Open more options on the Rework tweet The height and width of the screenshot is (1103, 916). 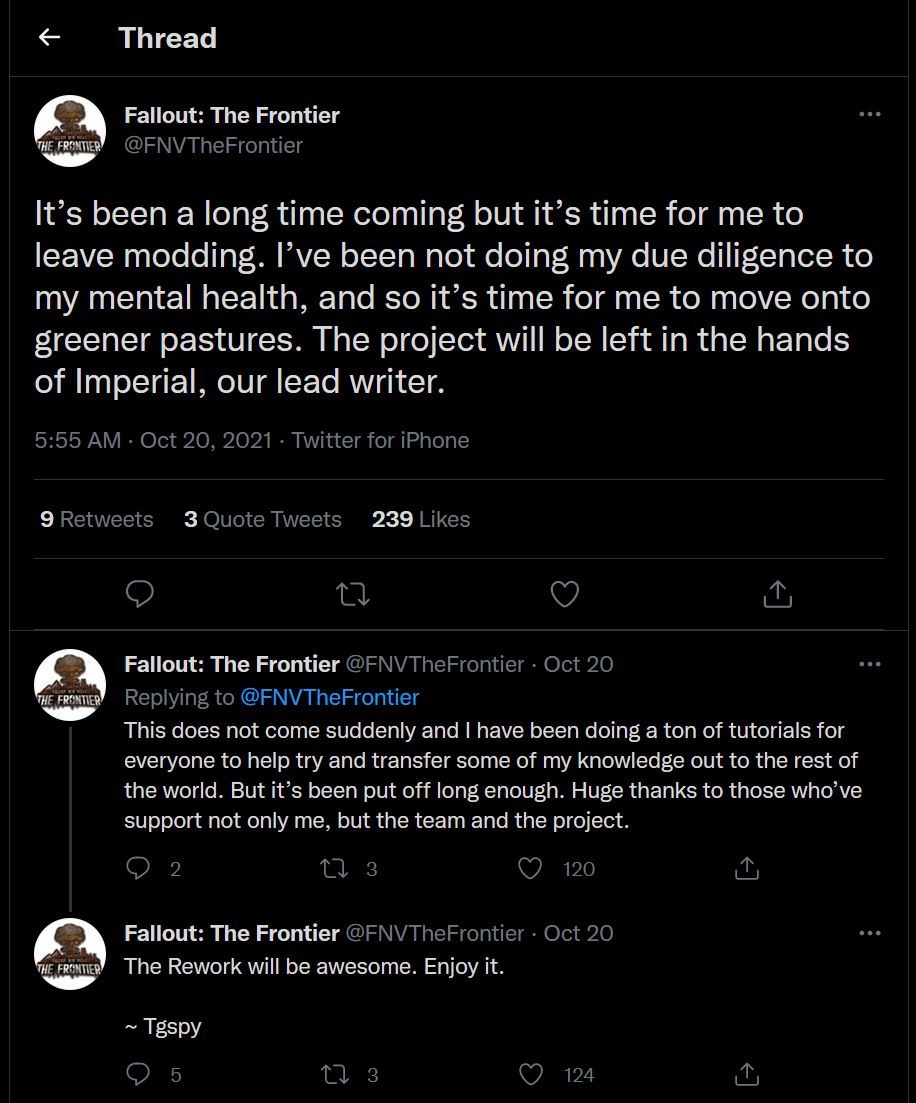[x=870, y=933]
